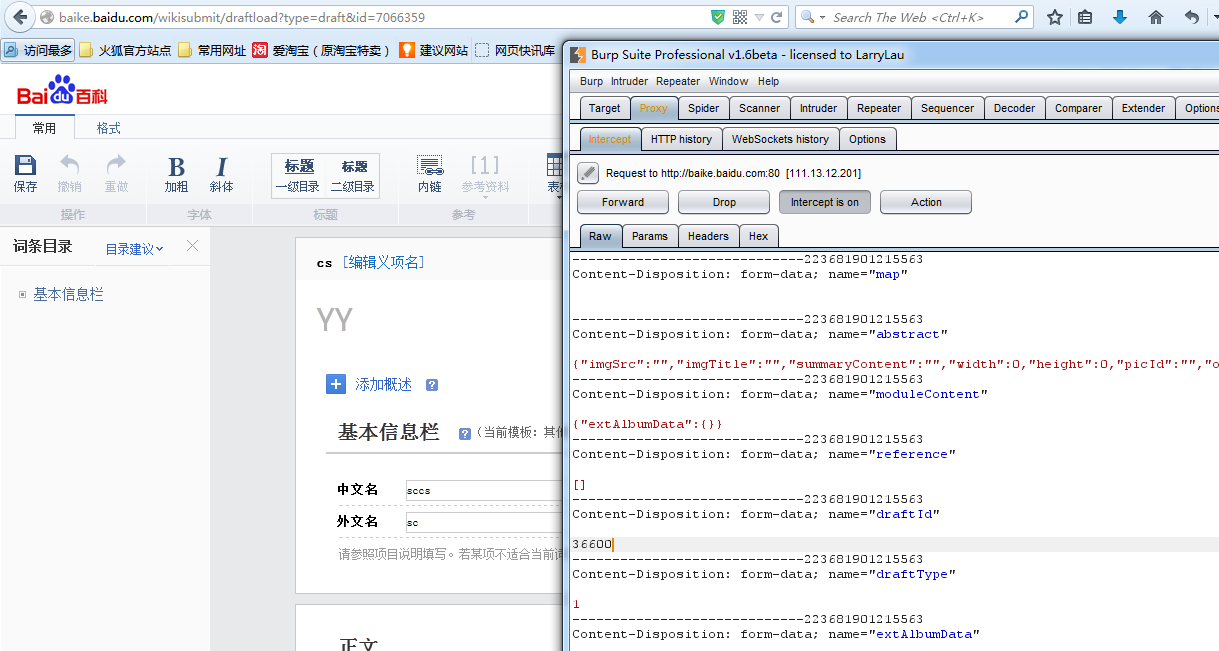The height and width of the screenshot is (651, 1219).
Task: Click the blue magnifier search go icon
Action: [1021, 17]
